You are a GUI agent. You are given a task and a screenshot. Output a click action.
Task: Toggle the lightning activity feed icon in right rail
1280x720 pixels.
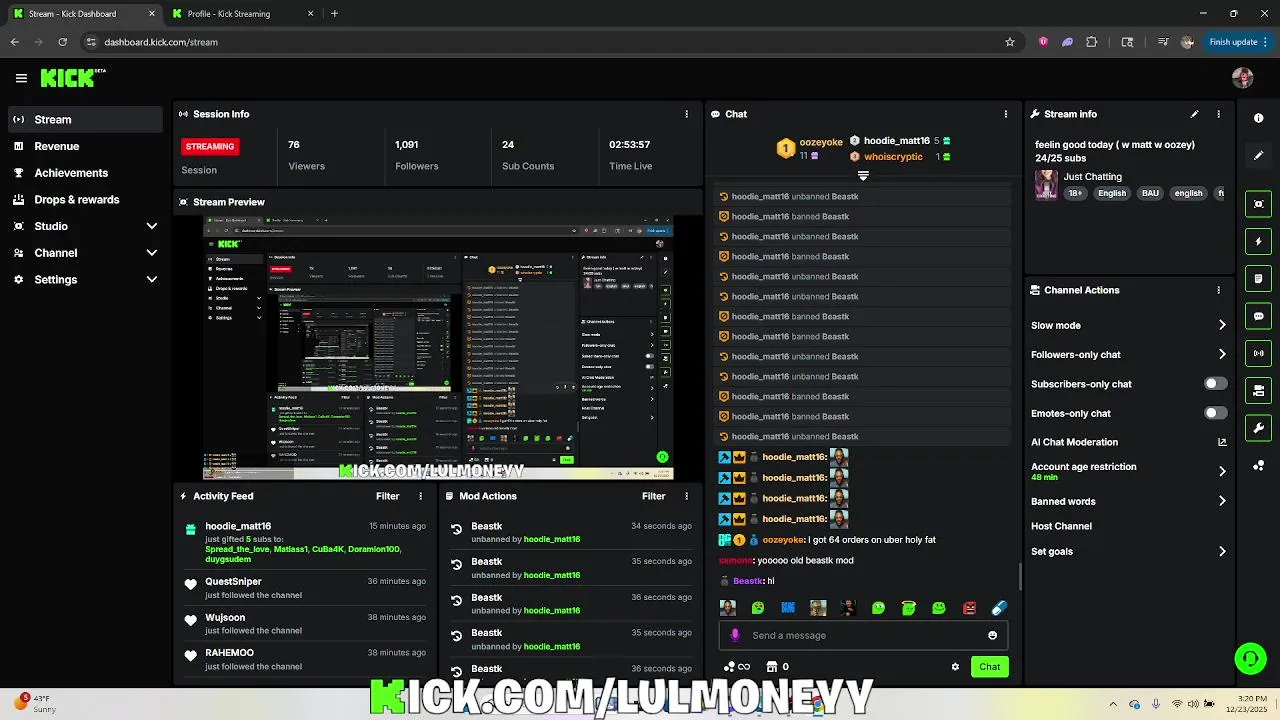pos(1258,242)
